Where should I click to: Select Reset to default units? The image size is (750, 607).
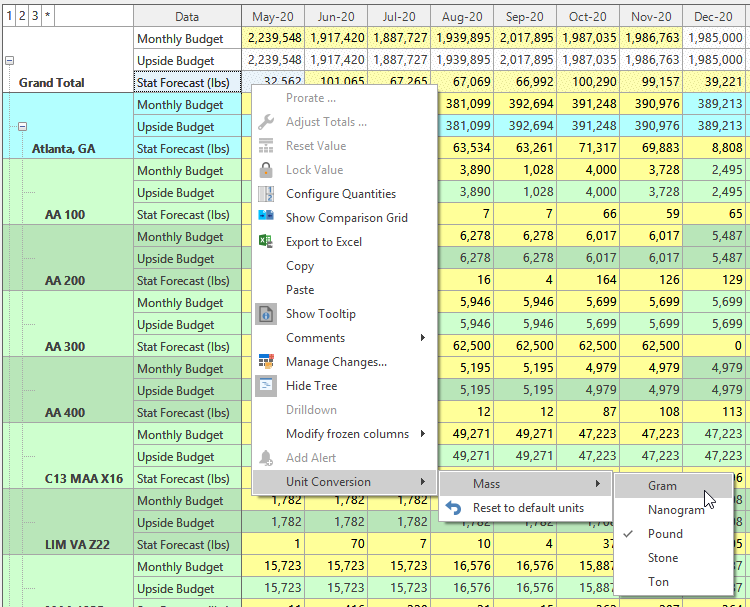(525, 508)
